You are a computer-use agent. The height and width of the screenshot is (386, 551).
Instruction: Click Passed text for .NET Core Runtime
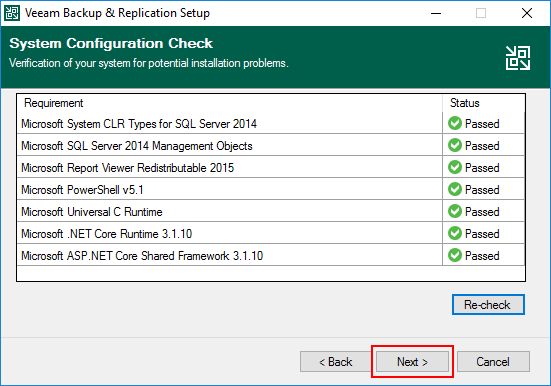482,234
